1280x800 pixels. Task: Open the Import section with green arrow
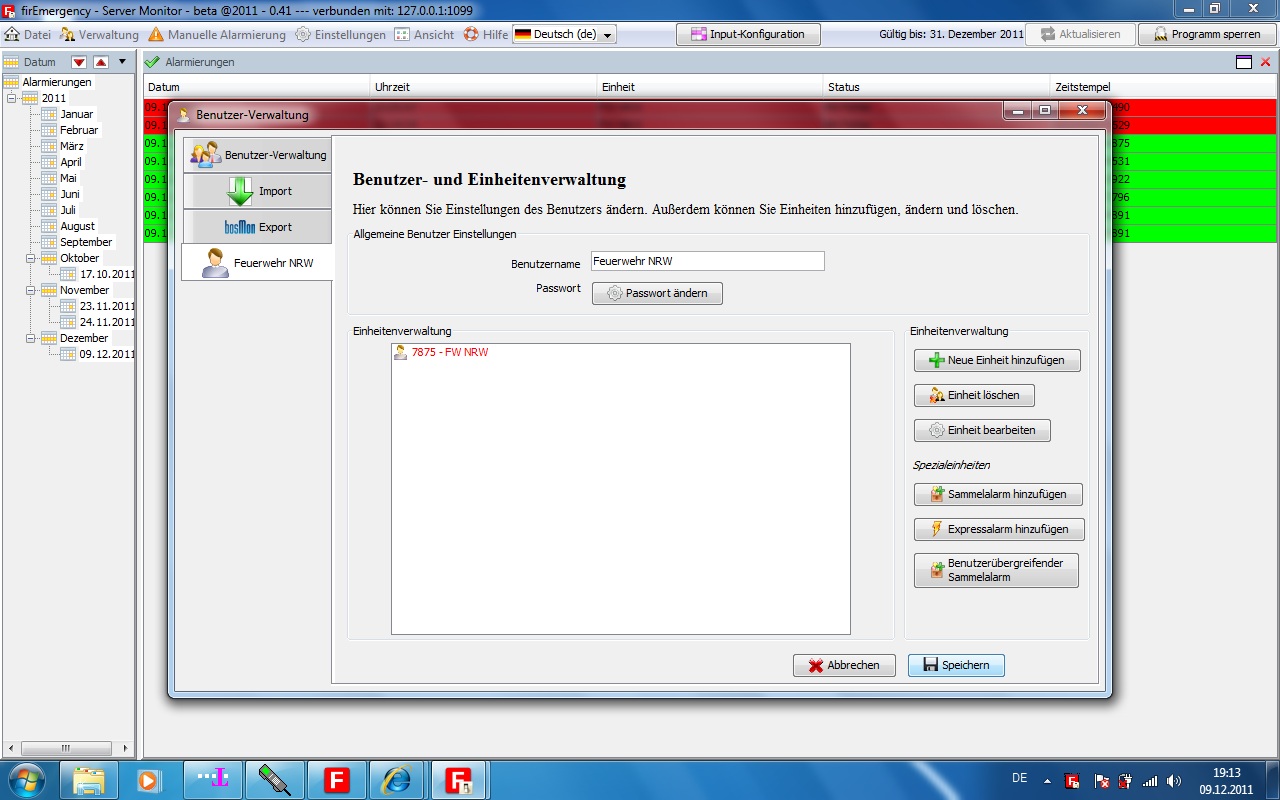257,191
